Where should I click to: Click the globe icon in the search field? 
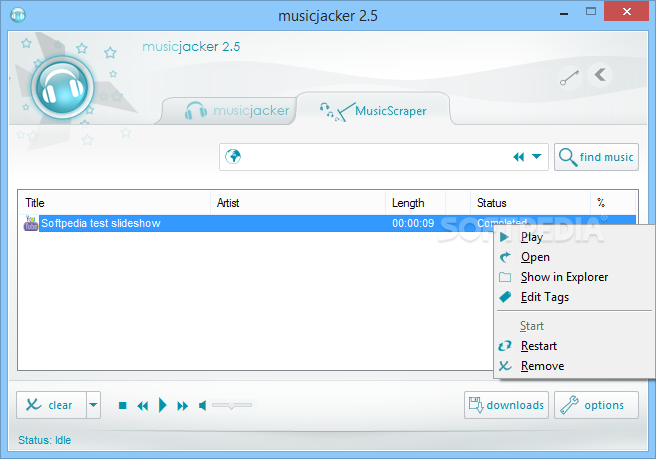[233, 157]
